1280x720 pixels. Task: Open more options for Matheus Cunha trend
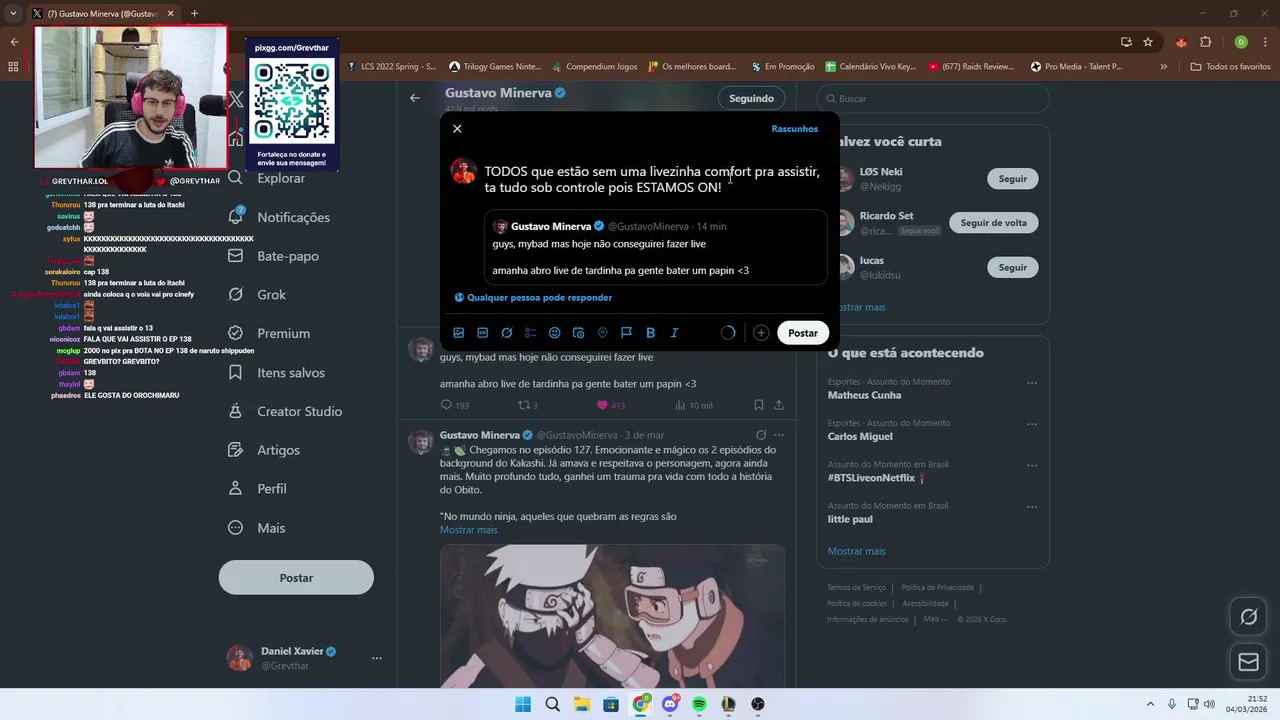coord(1032,383)
